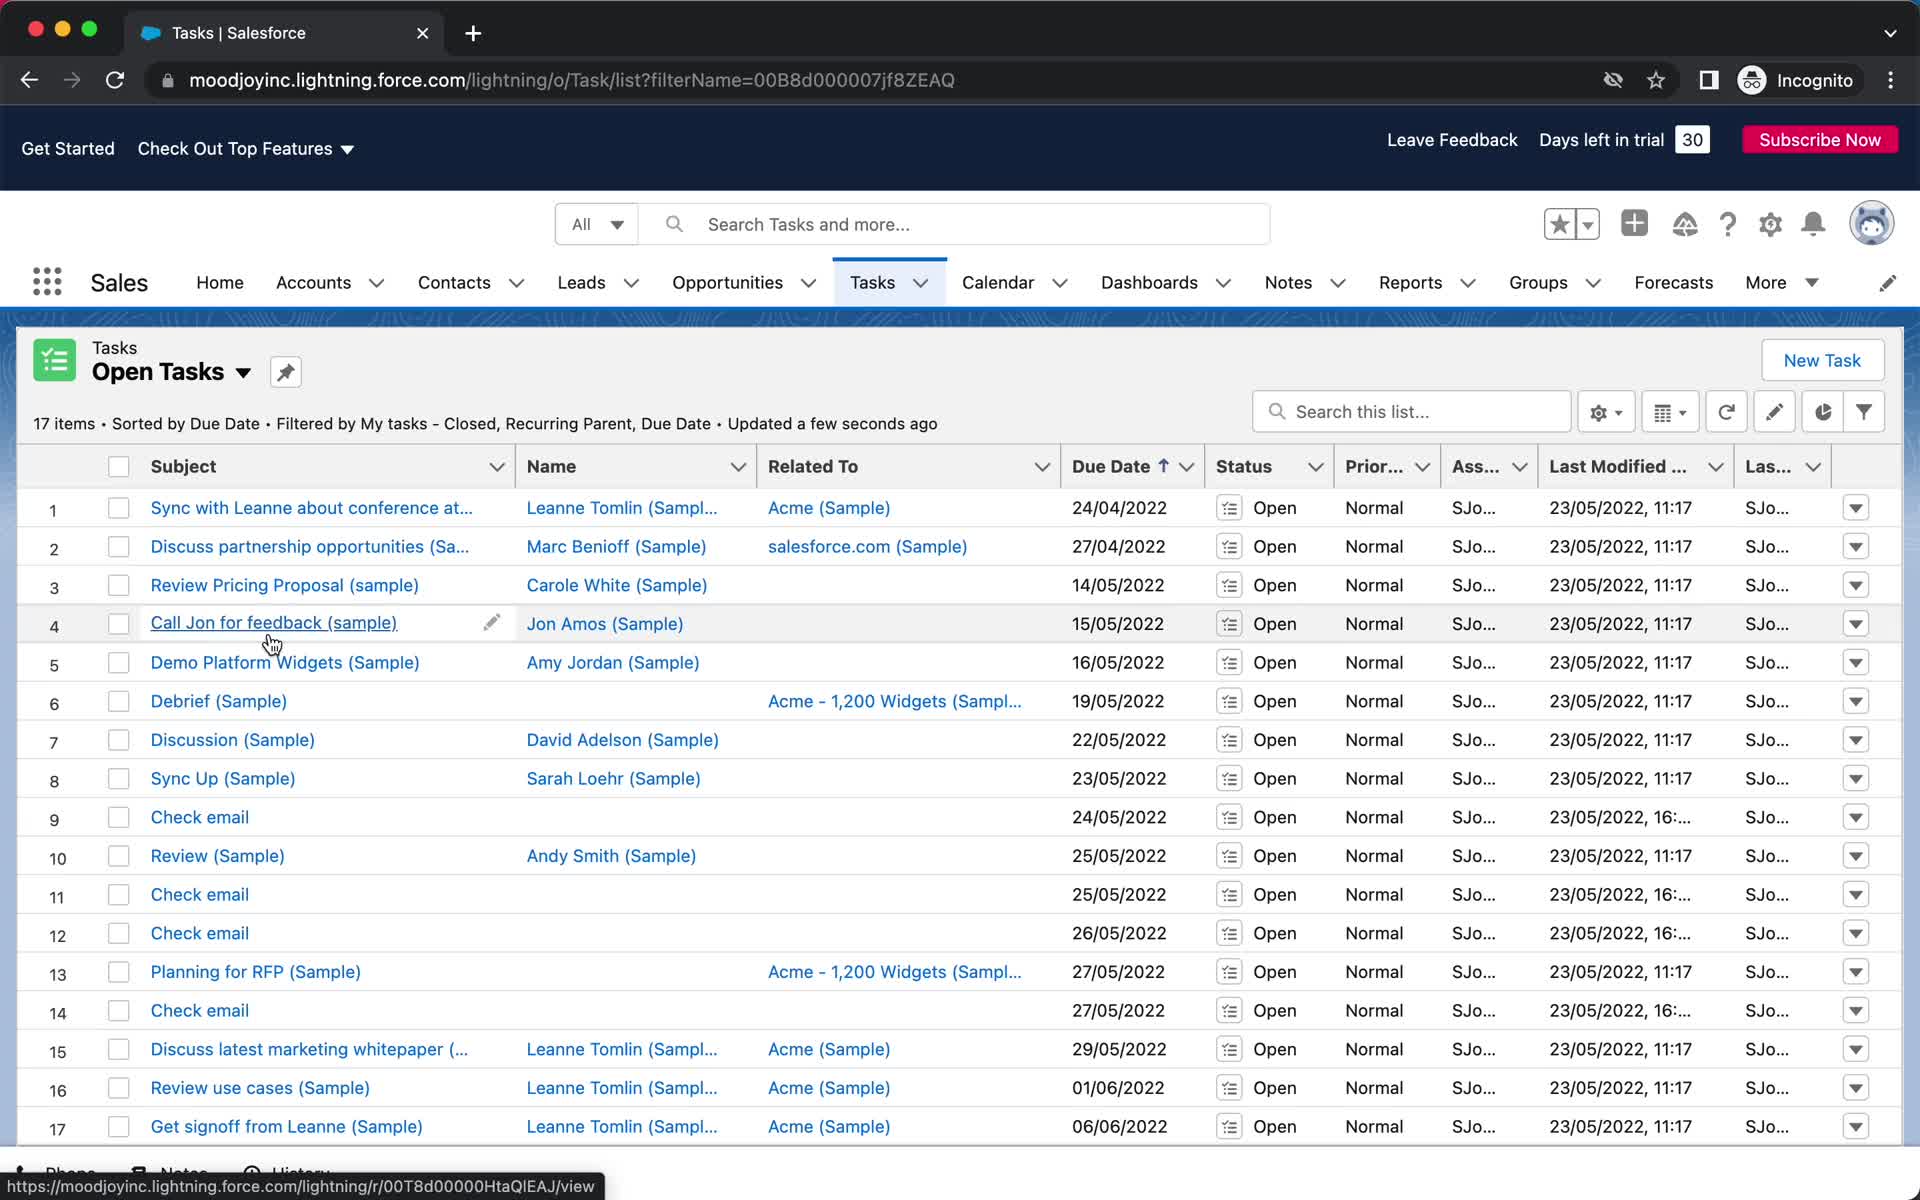This screenshot has height=1200, width=1920.
Task: Open row actions for Sync with Leanne
Action: [1856, 508]
